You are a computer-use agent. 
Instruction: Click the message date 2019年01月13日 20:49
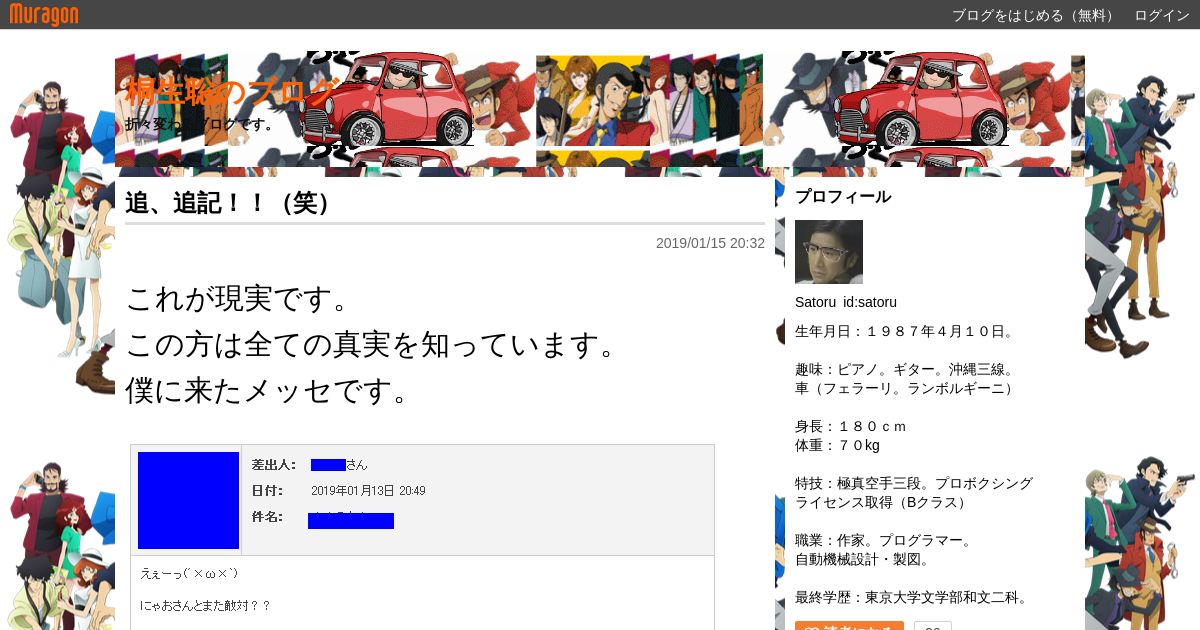(x=368, y=491)
